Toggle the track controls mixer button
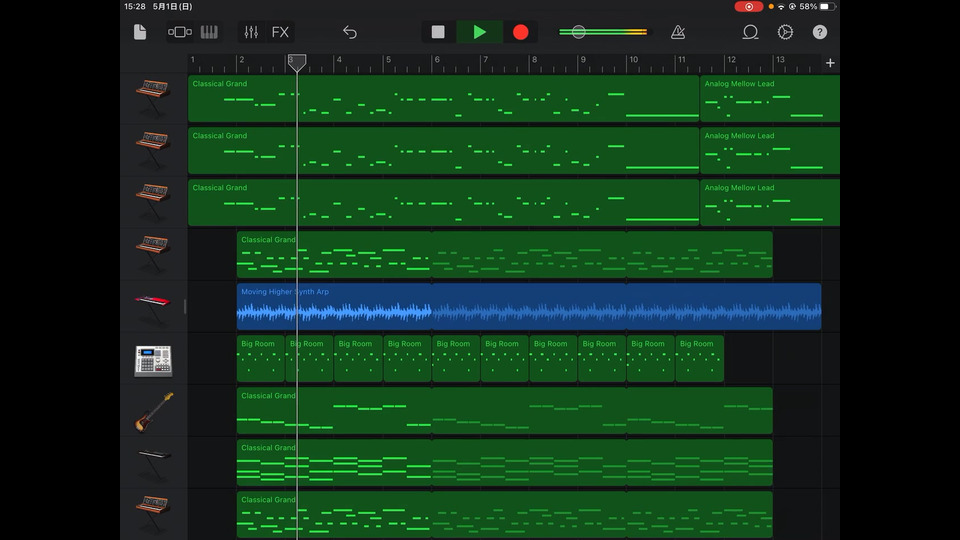 click(x=251, y=32)
